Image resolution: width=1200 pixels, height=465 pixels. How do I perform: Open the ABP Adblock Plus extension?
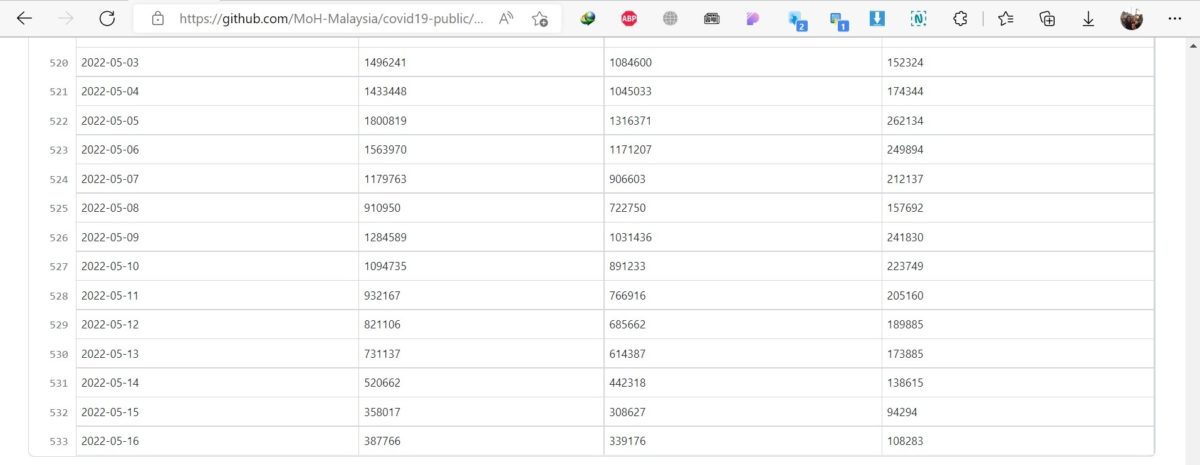click(629, 18)
